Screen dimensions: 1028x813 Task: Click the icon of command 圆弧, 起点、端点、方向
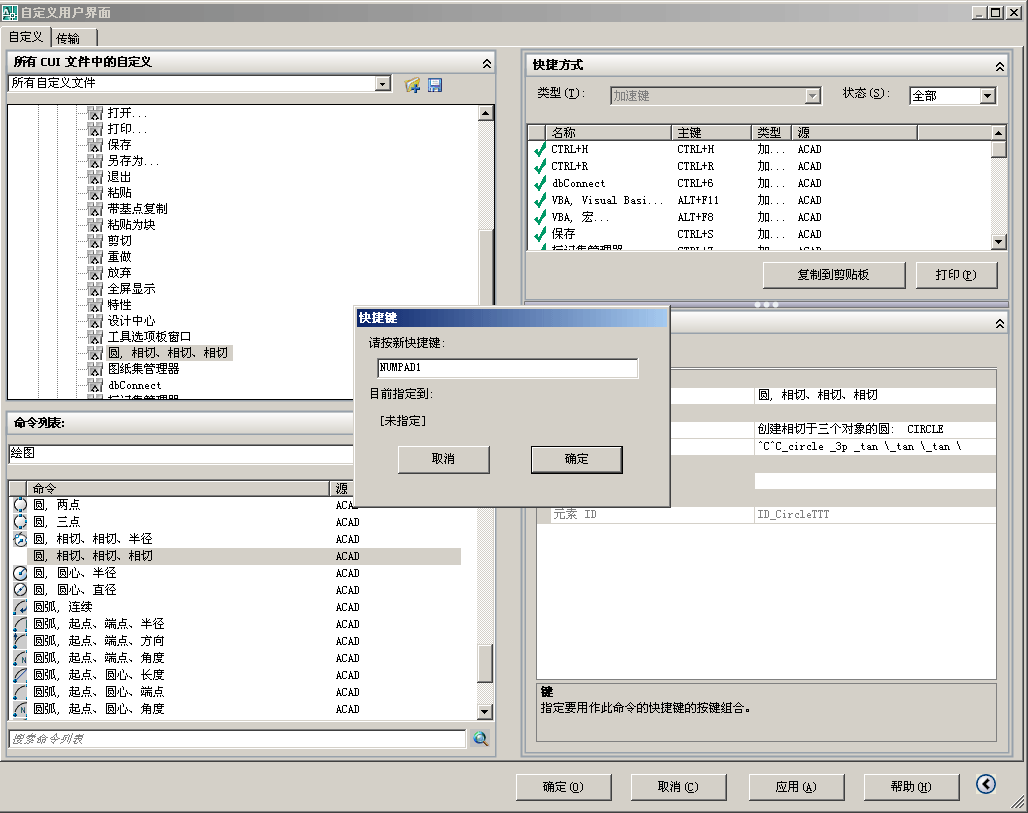pyautogui.click(x=20, y=641)
